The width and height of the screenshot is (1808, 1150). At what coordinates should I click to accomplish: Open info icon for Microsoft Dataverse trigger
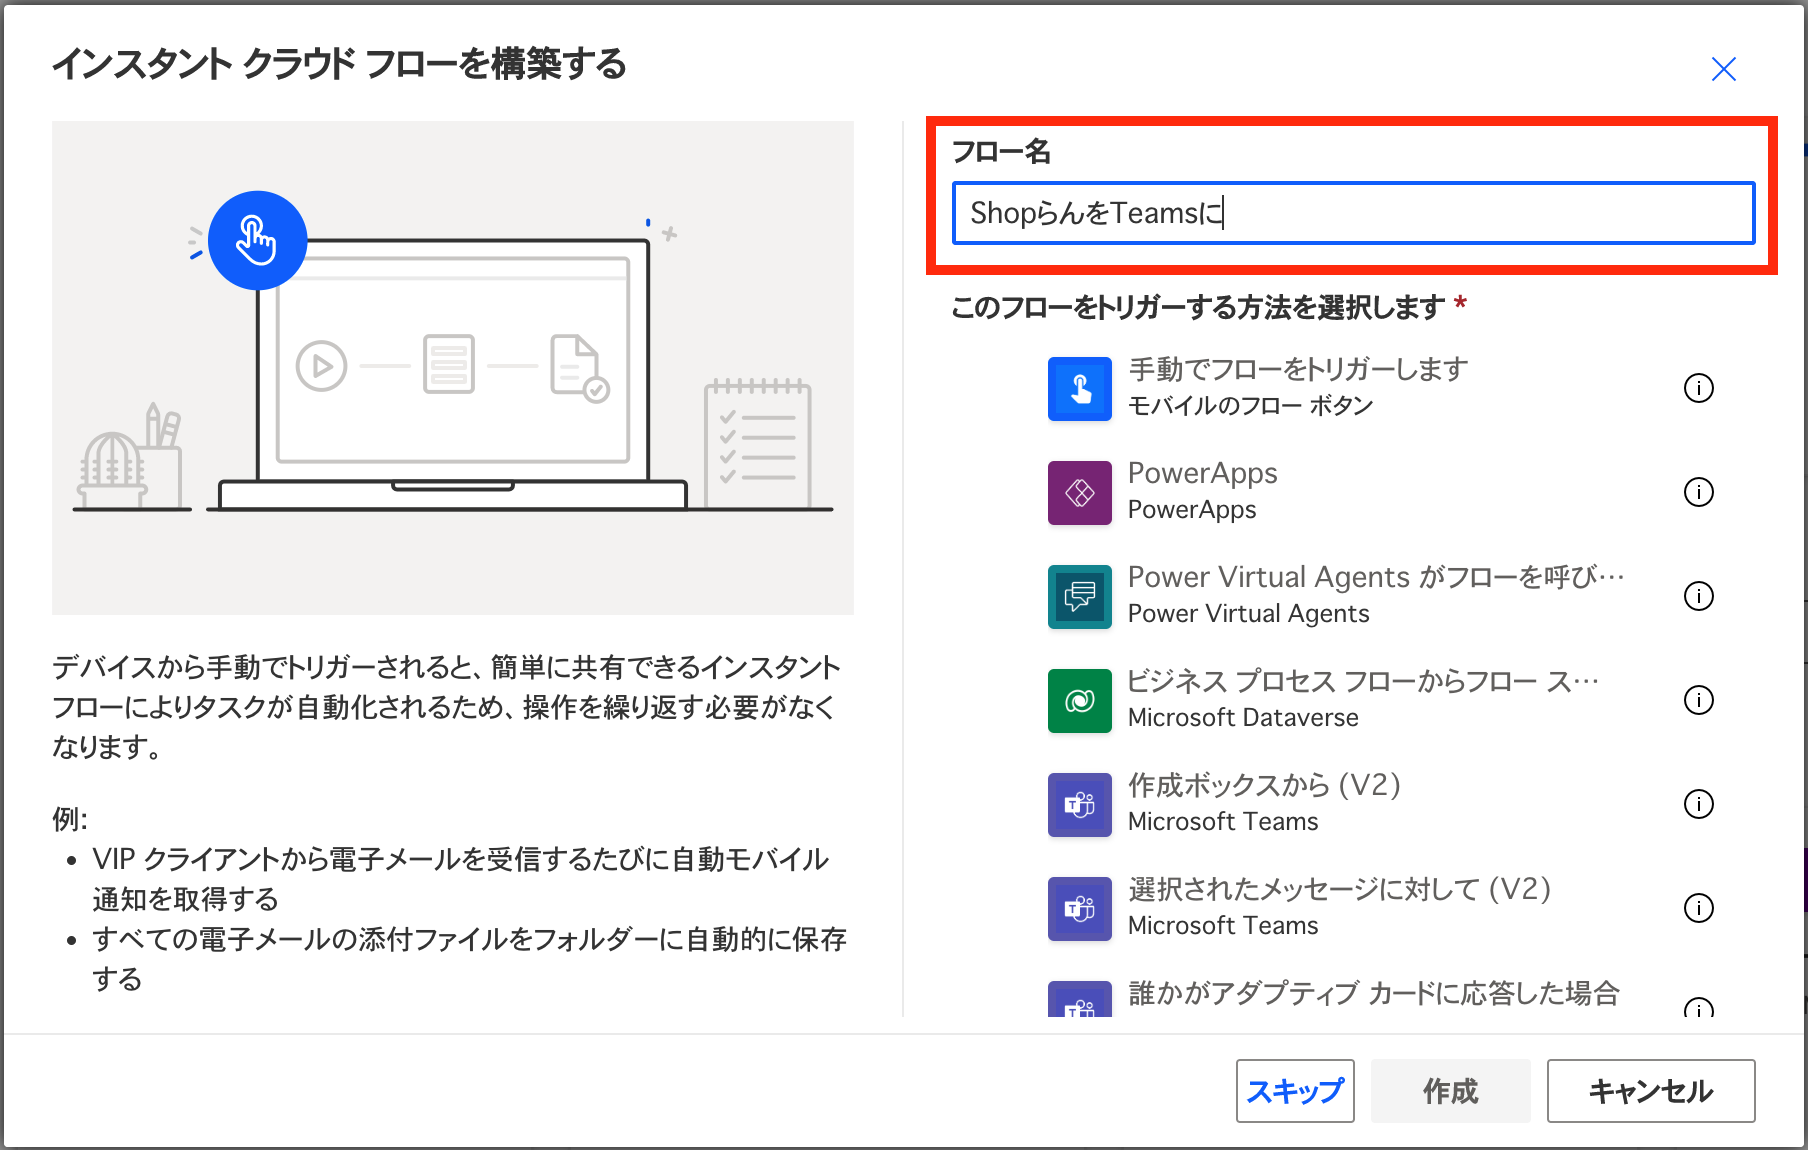pyautogui.click(x=1699, y=700)
